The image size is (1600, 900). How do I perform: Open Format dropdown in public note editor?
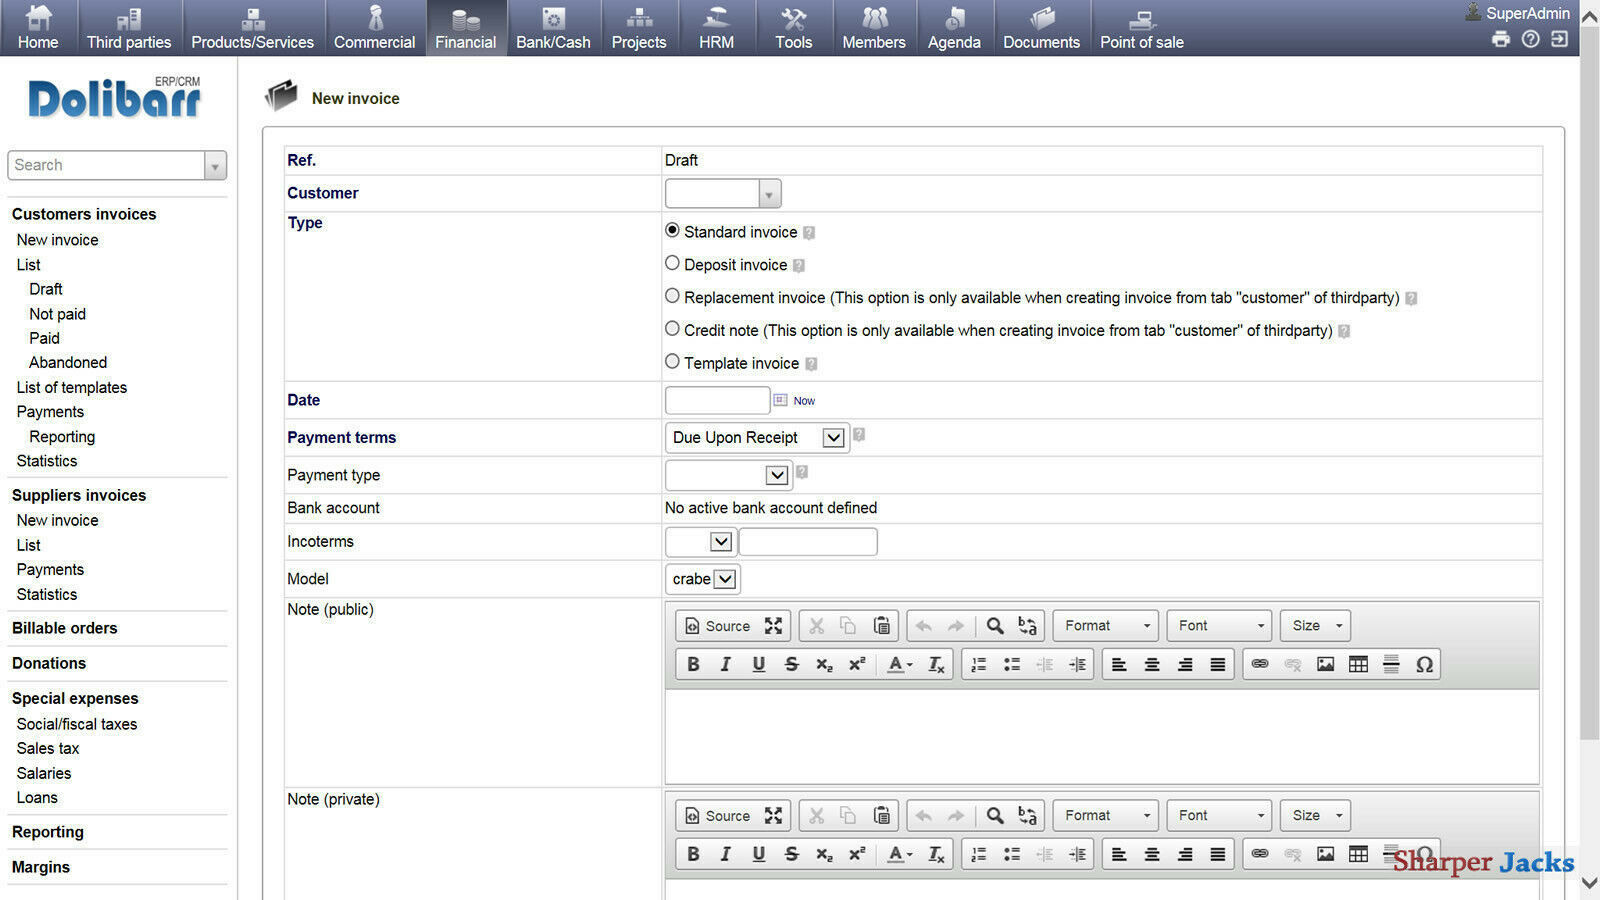(x=1105, y=626)
